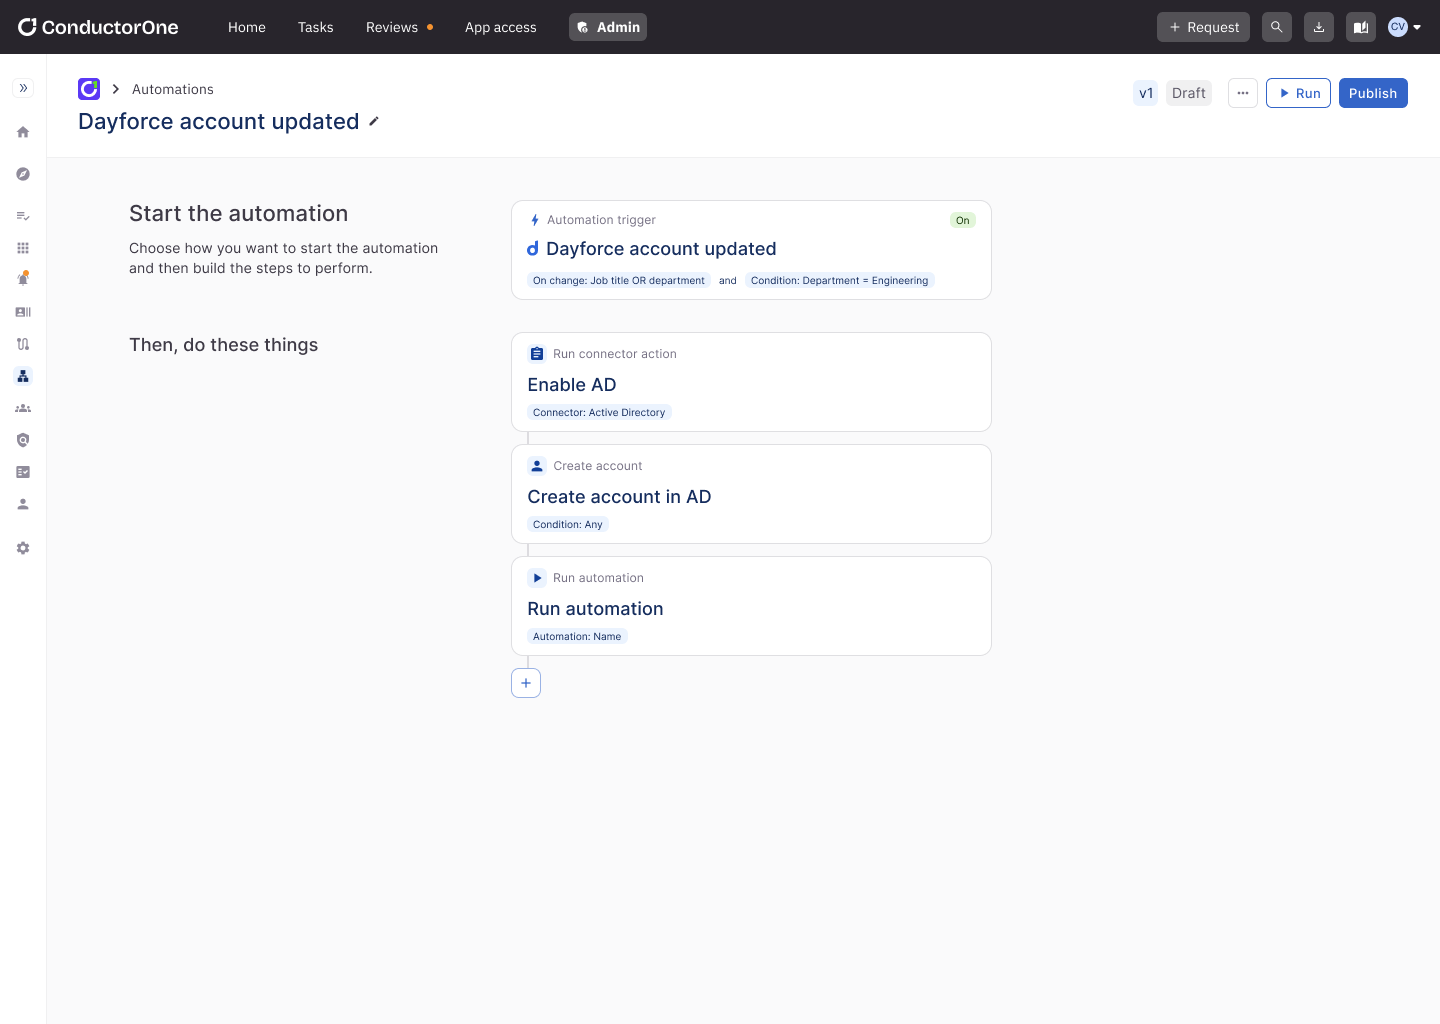This screenshot has height=1024, width=1440.
Task: Open the docs book icon in top bar
Action: tap(1361, 27)
